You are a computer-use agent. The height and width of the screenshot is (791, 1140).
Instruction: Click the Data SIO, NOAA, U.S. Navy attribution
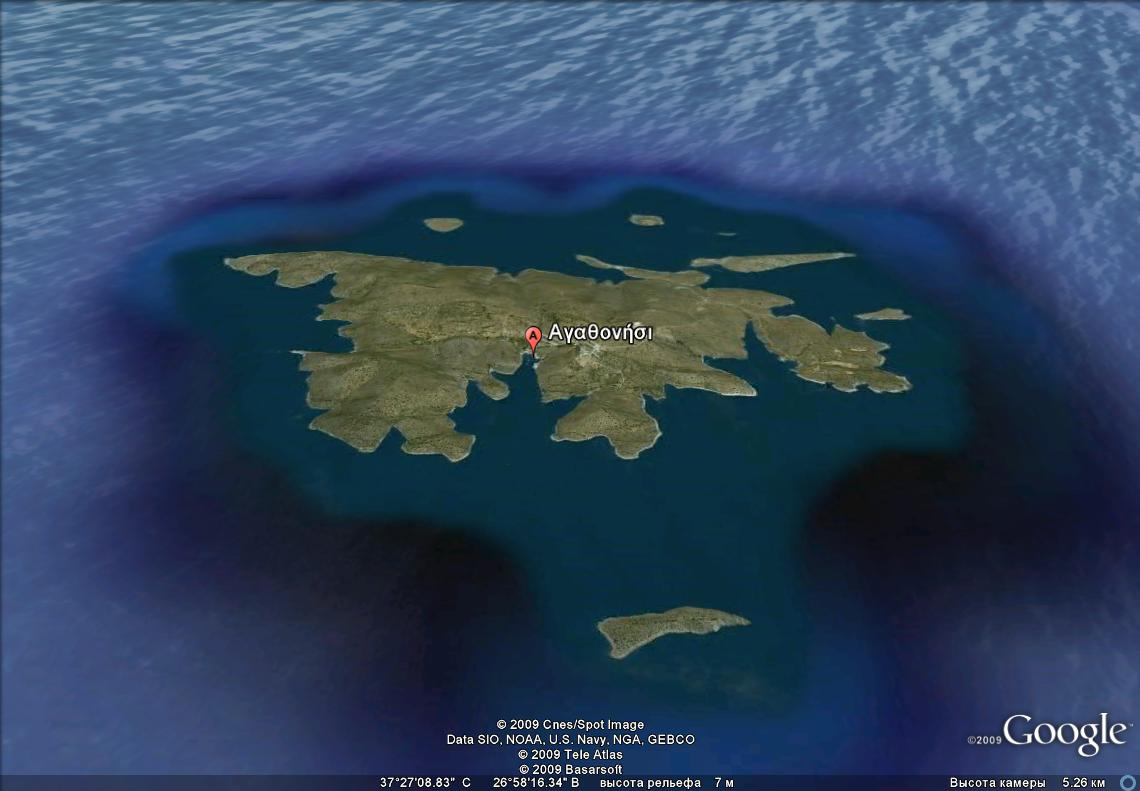coord(570,739)
